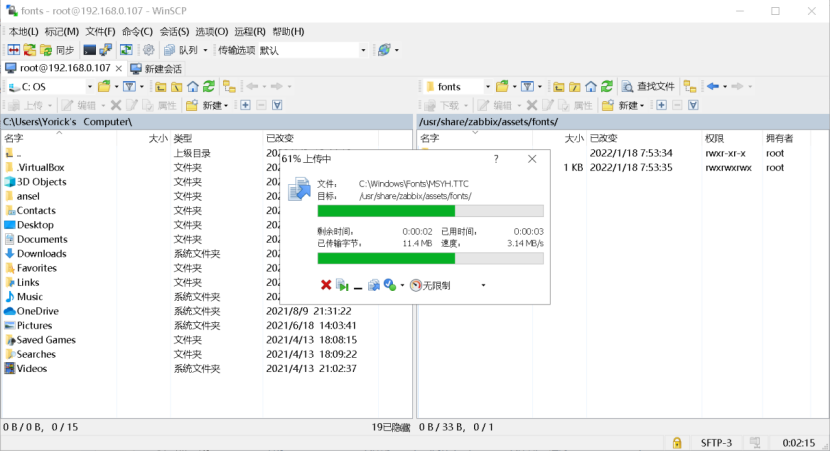Open the remote fonts directory dropdown
Viewport: 830px width, 451px height.
(488, 86)
